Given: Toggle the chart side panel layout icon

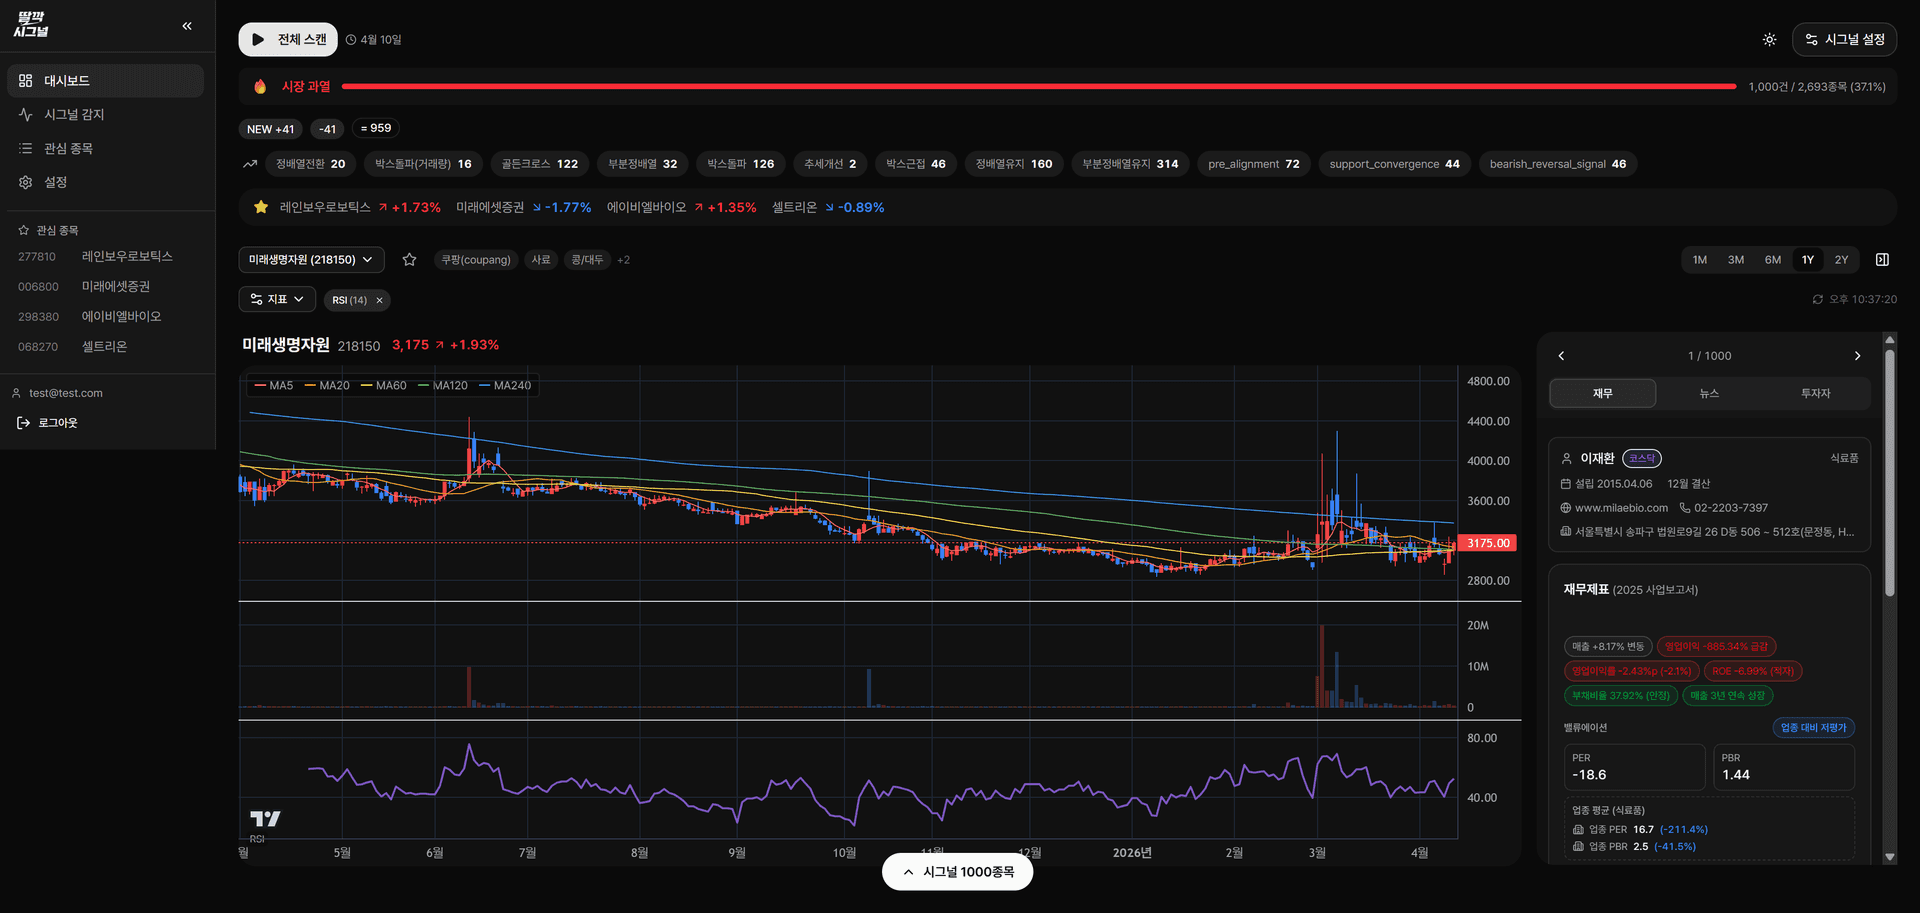Looking at the screenshot, I should (x=1882, y=260).
